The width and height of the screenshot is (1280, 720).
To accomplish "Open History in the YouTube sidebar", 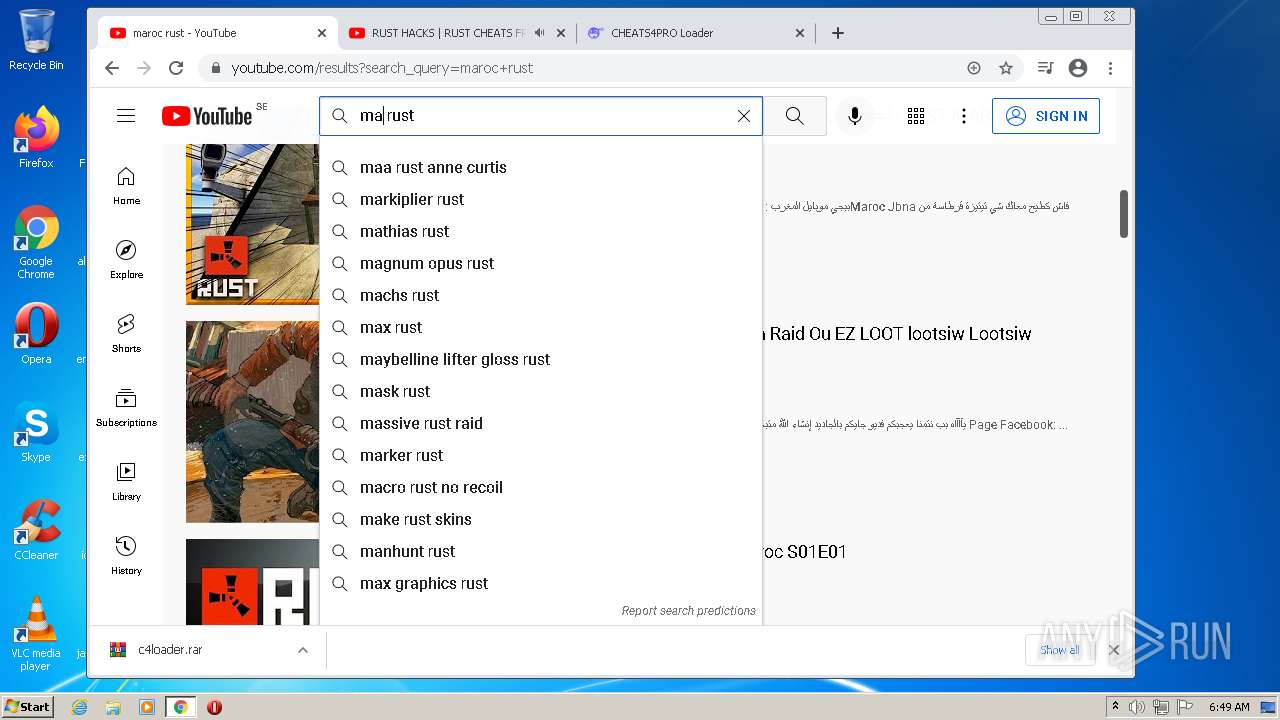I will (127, 556).
